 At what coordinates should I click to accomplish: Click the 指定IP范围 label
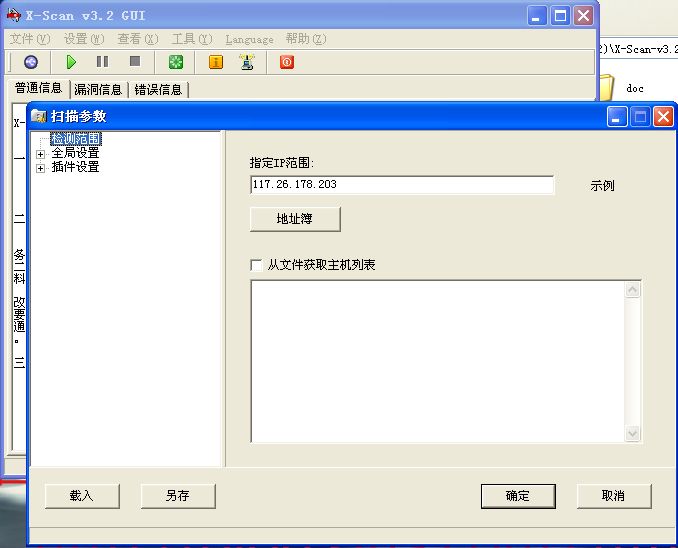click(x=281, y=163)
